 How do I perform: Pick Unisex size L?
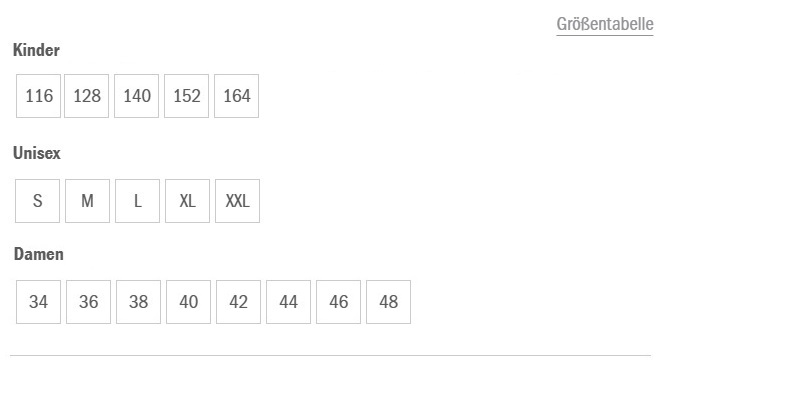pos(138,201)
